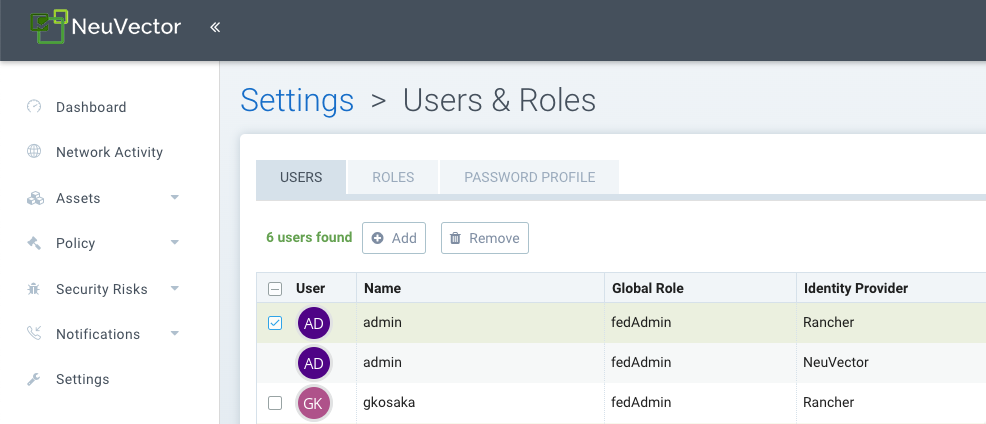Open Dashboard via gauge icon
Image resolution: width=986 pixels, height=424 pixels.
pyautogui.click(x=35, y=107)
